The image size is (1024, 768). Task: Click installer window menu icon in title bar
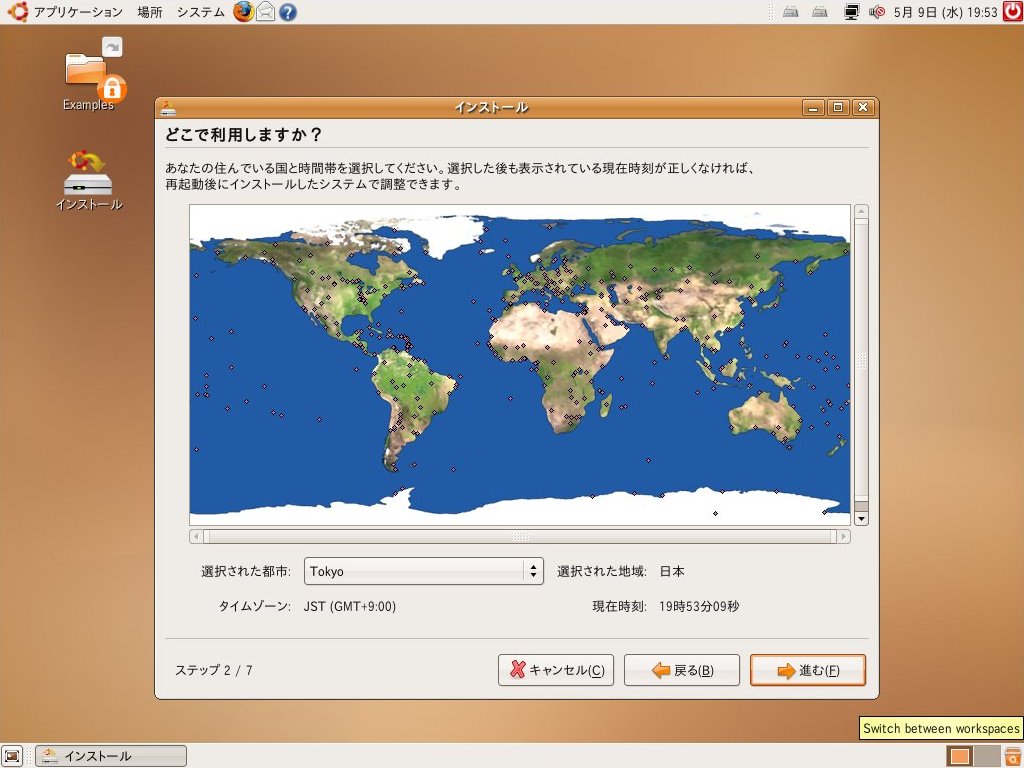[168, 108]
